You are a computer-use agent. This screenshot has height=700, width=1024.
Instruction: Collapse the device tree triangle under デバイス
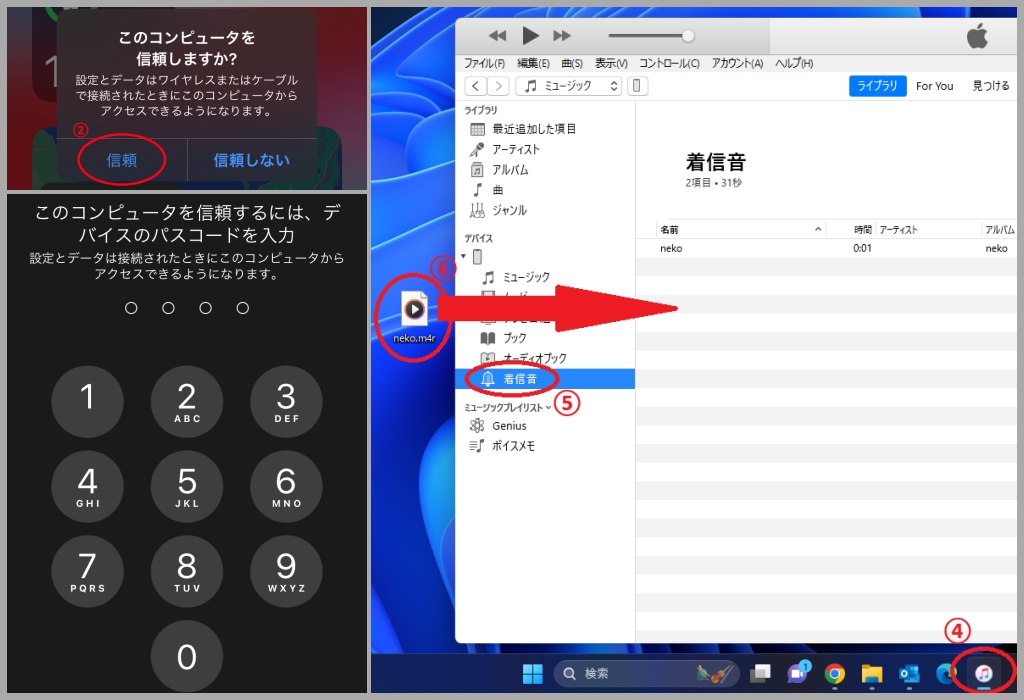pos(464,257)
